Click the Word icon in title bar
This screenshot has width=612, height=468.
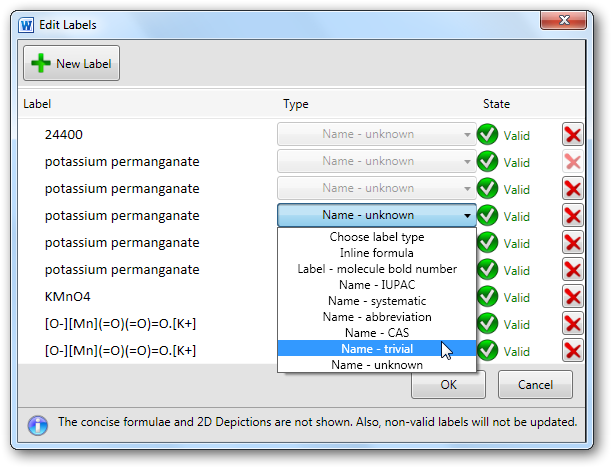(x=26, y=25)
